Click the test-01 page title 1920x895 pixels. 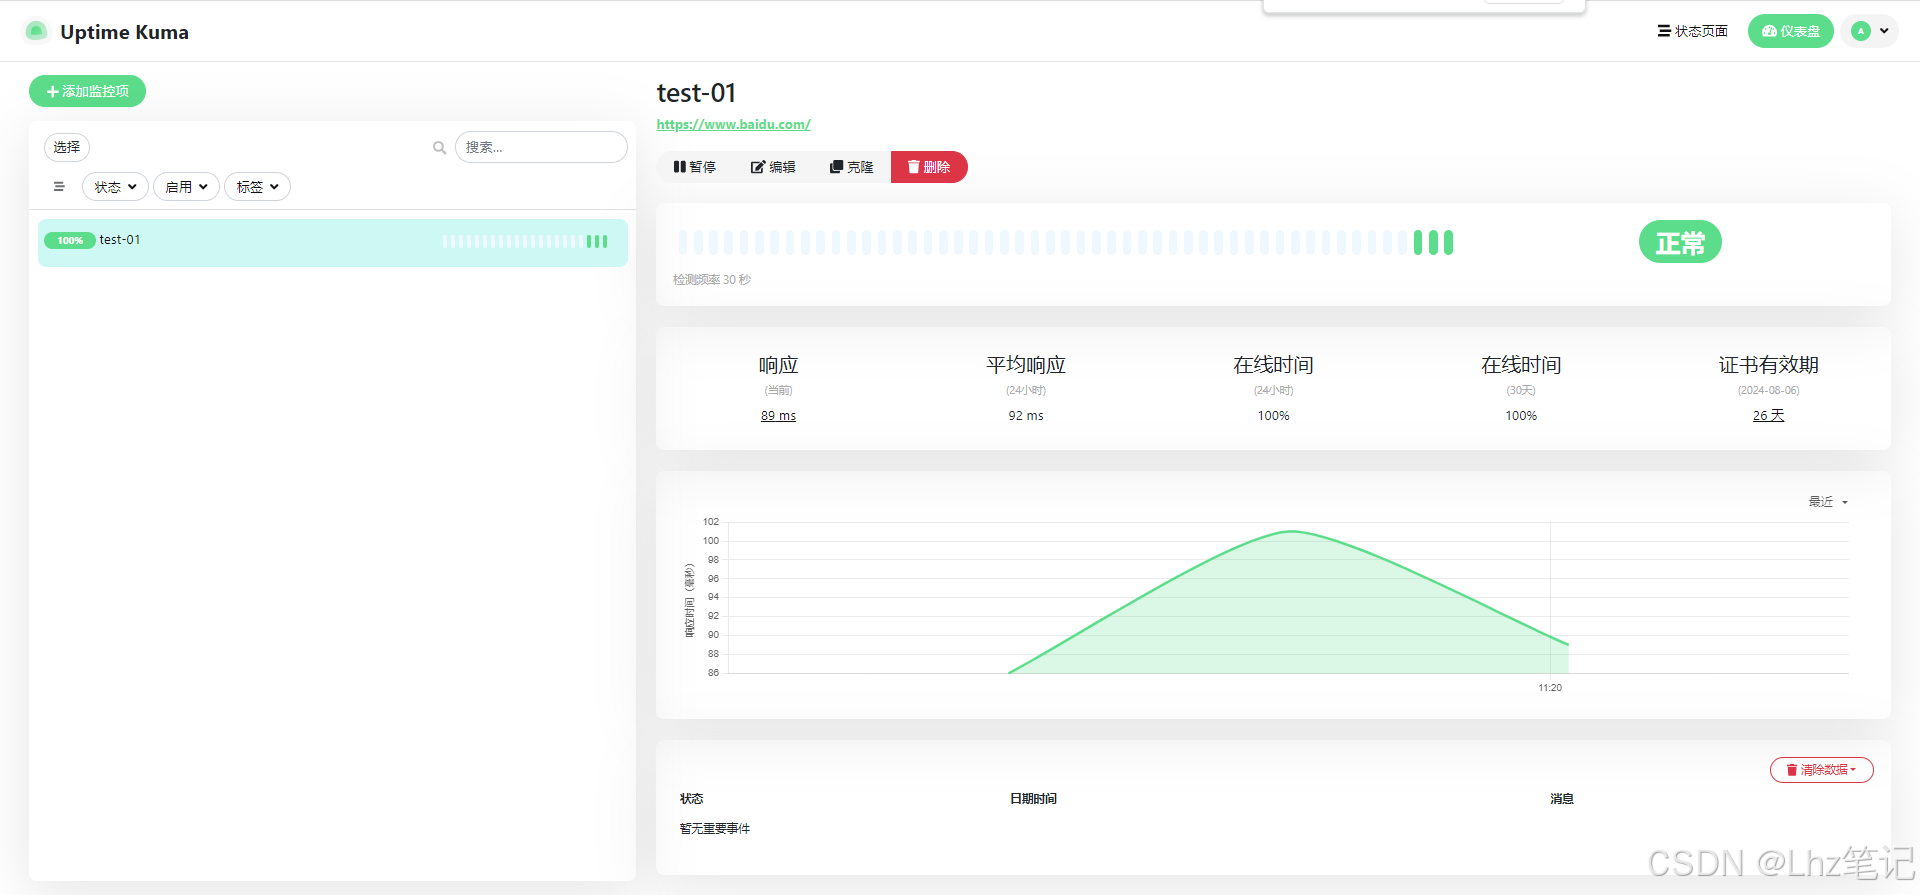(x=696, y=93)
